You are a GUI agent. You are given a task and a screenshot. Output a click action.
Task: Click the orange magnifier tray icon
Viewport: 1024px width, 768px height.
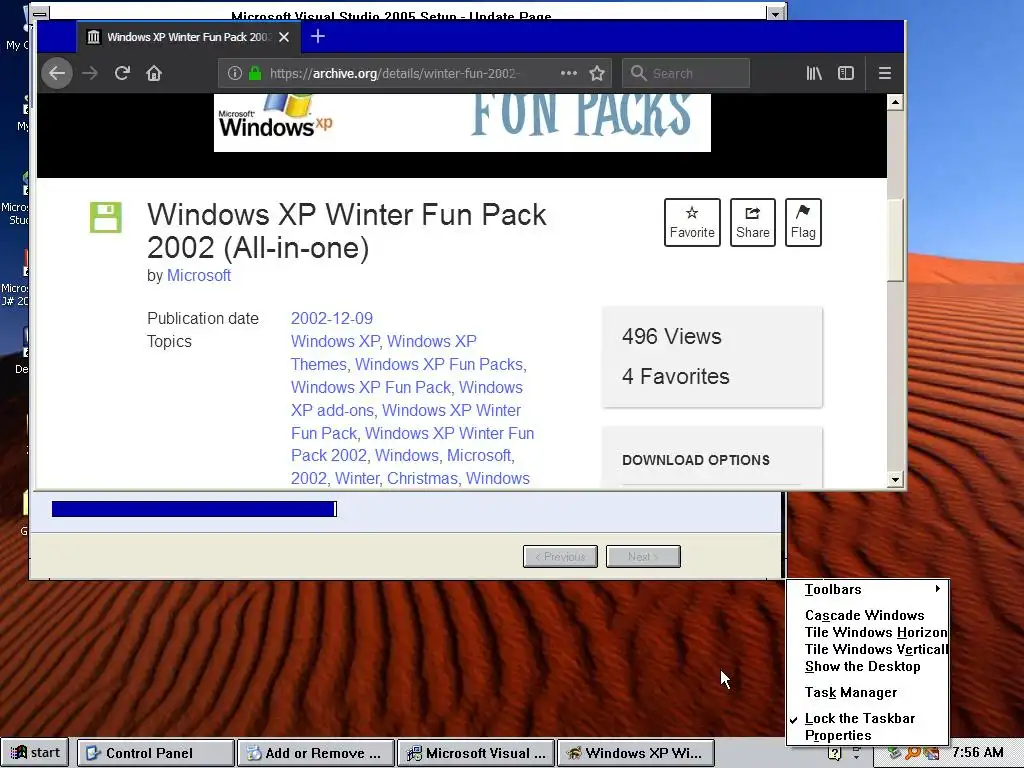(x=913, y=753)
